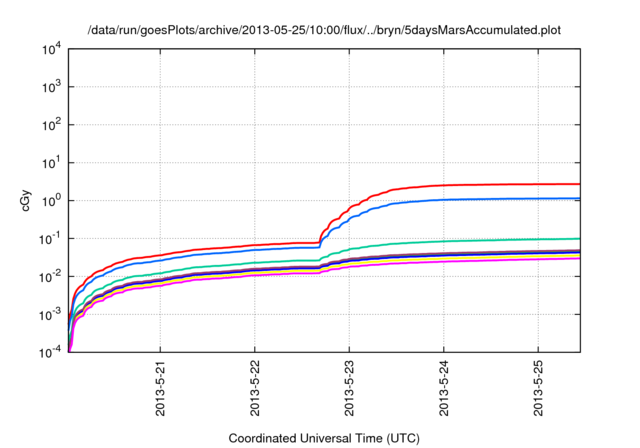
Task: Click the 10^-4 y-axis label
Action: (x=50, y=352)
